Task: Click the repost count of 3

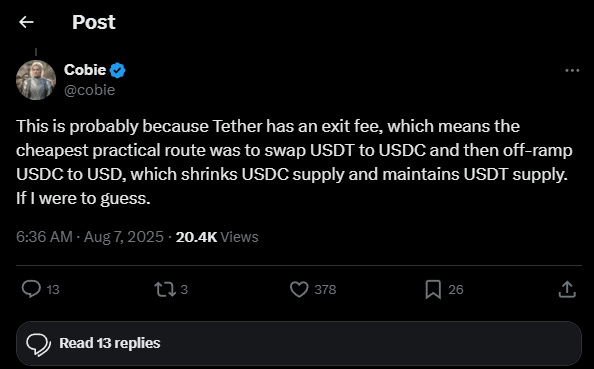Action: 184,289
